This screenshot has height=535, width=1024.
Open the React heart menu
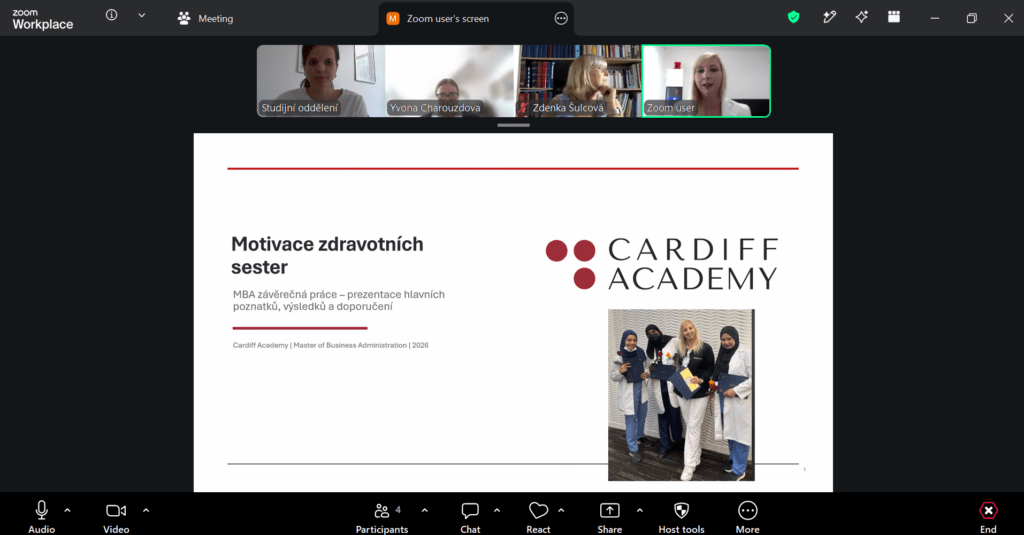click(x=538, y=517)
